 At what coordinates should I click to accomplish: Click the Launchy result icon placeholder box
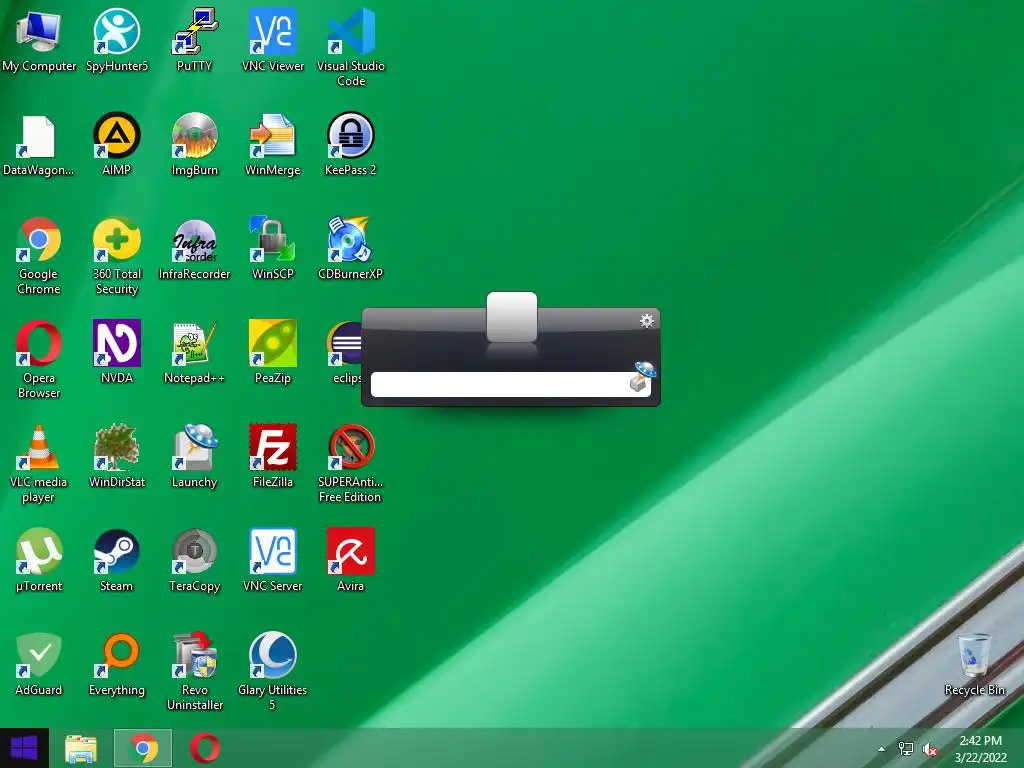tap(512, 317)
